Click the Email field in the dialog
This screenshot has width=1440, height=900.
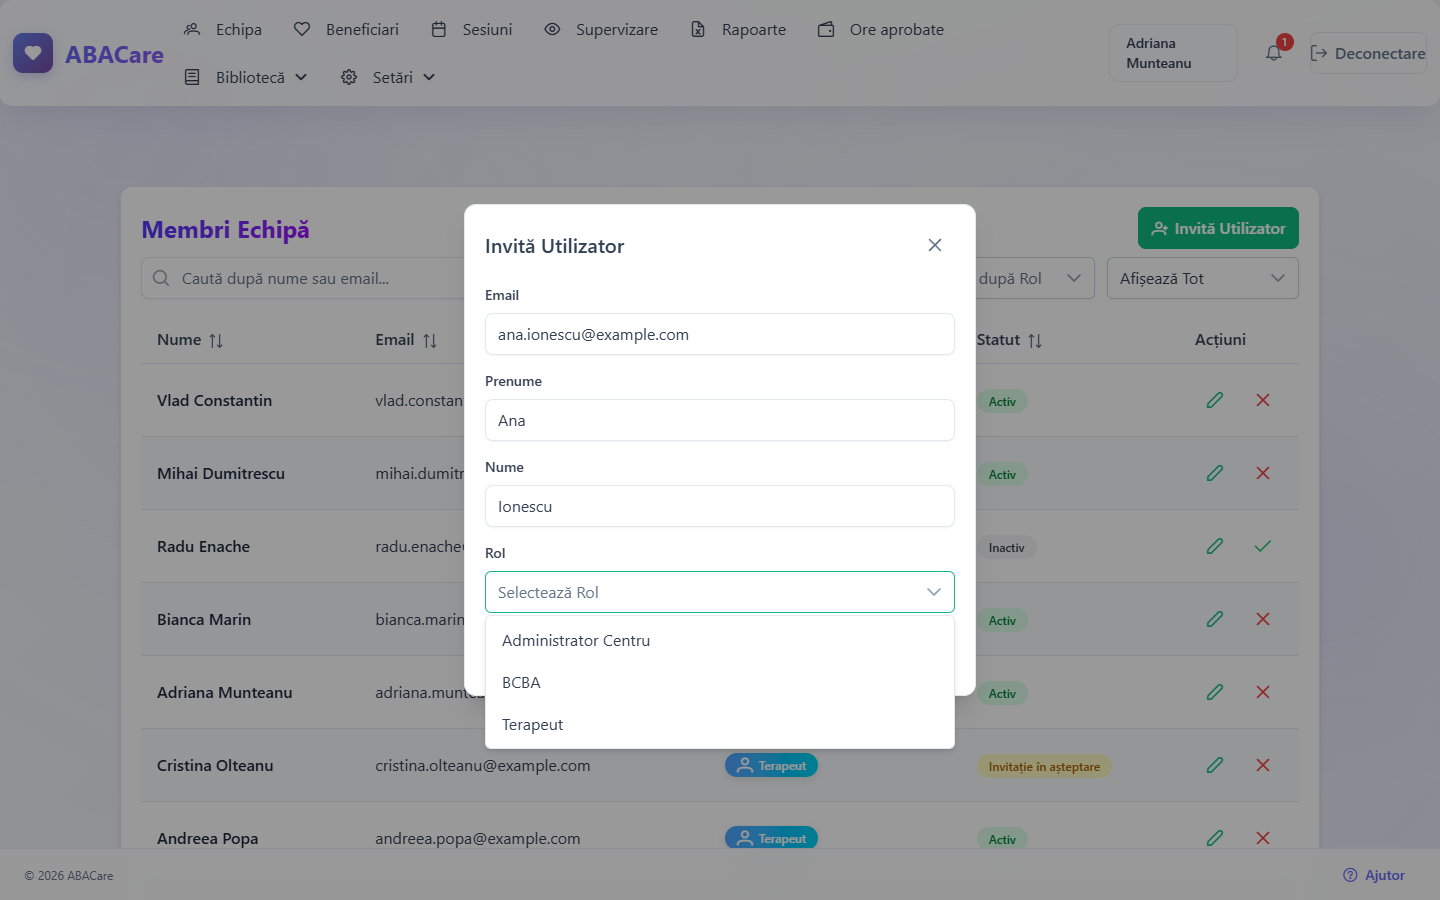[x=720, y=334]
